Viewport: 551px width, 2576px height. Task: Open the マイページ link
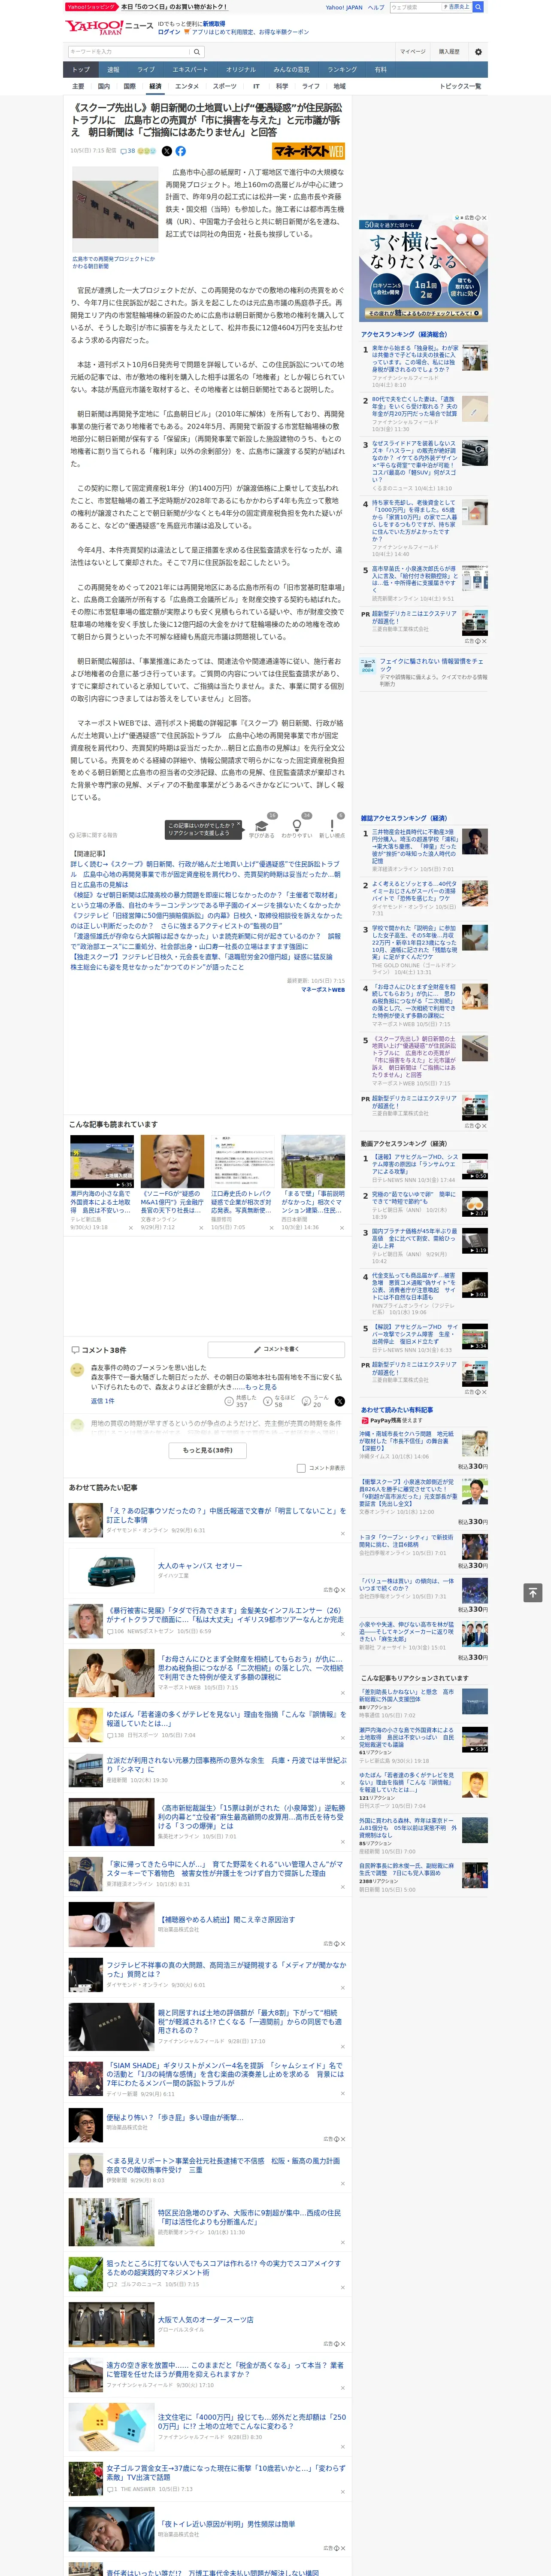pos(413,51)
